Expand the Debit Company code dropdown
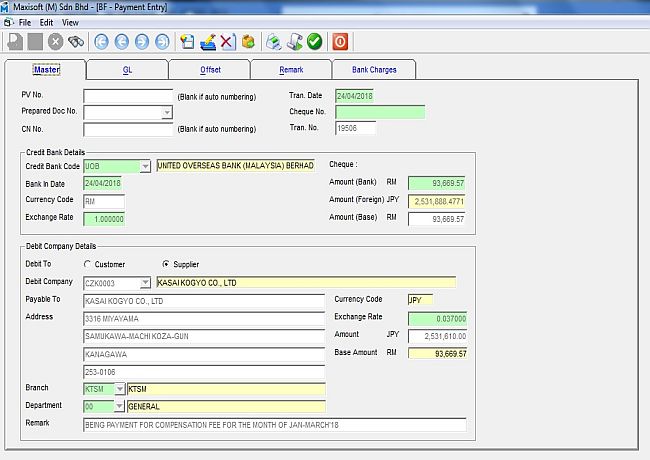 [146, 283]
